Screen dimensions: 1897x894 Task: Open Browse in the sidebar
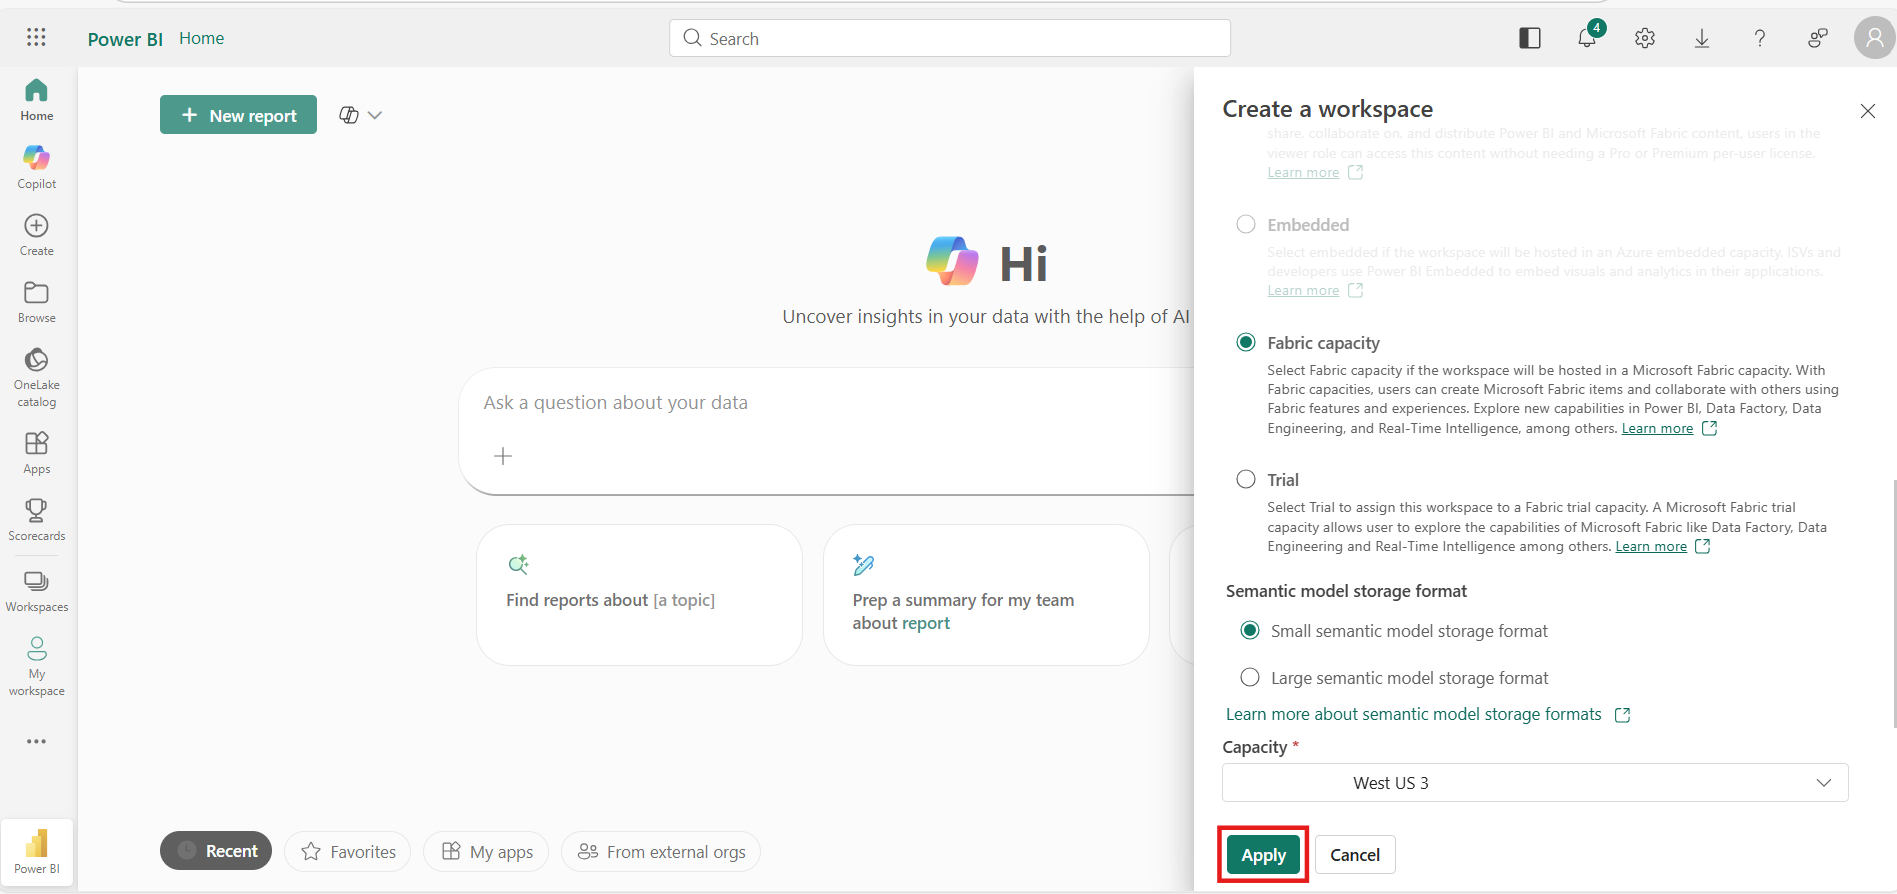point(37,302)
